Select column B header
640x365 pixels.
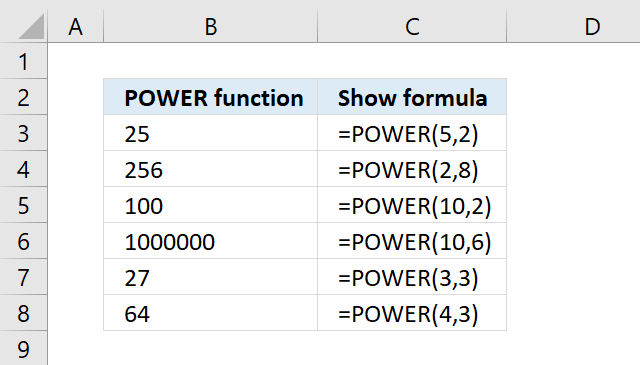click(x=211, y=26)
